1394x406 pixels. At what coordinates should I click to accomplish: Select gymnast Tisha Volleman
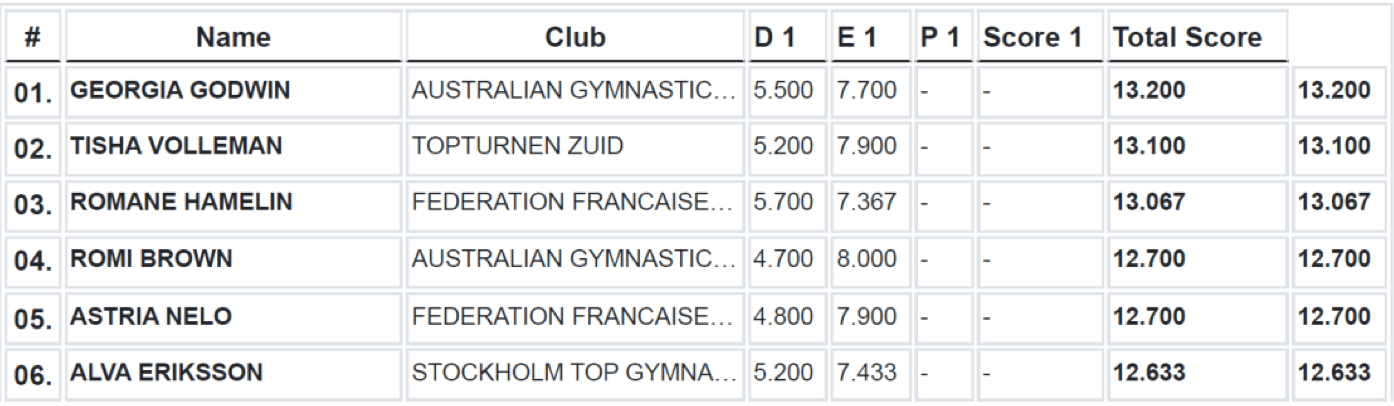coord(176,147)
